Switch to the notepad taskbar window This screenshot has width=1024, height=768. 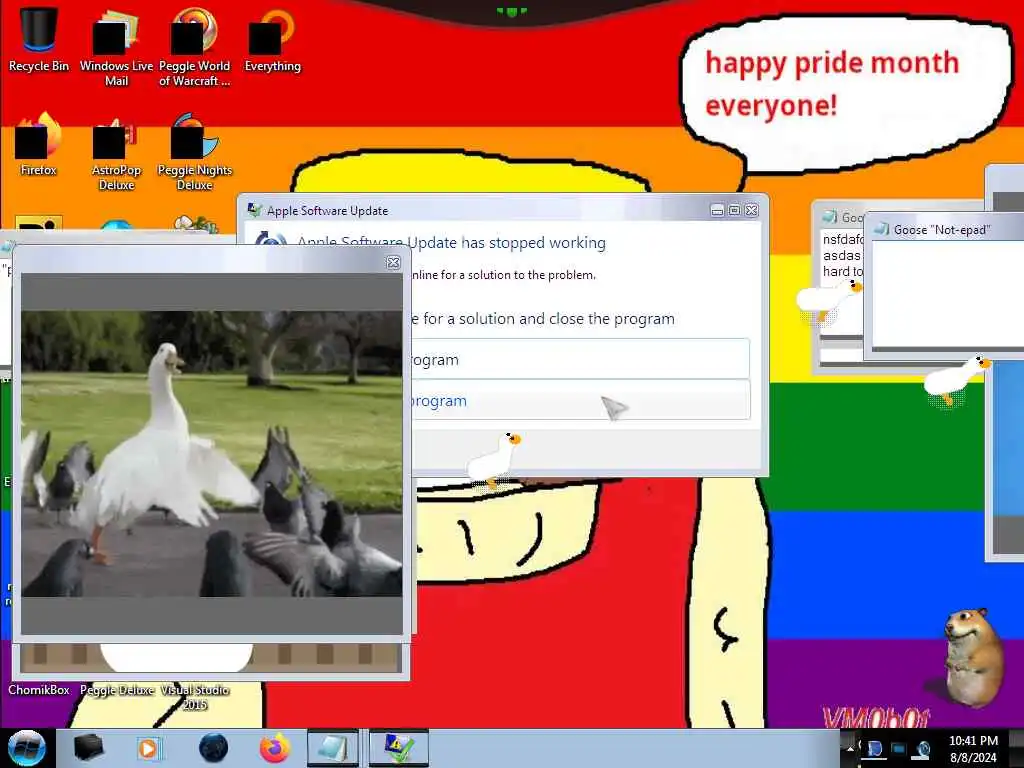pyautogui.click(x=333, y=748)
